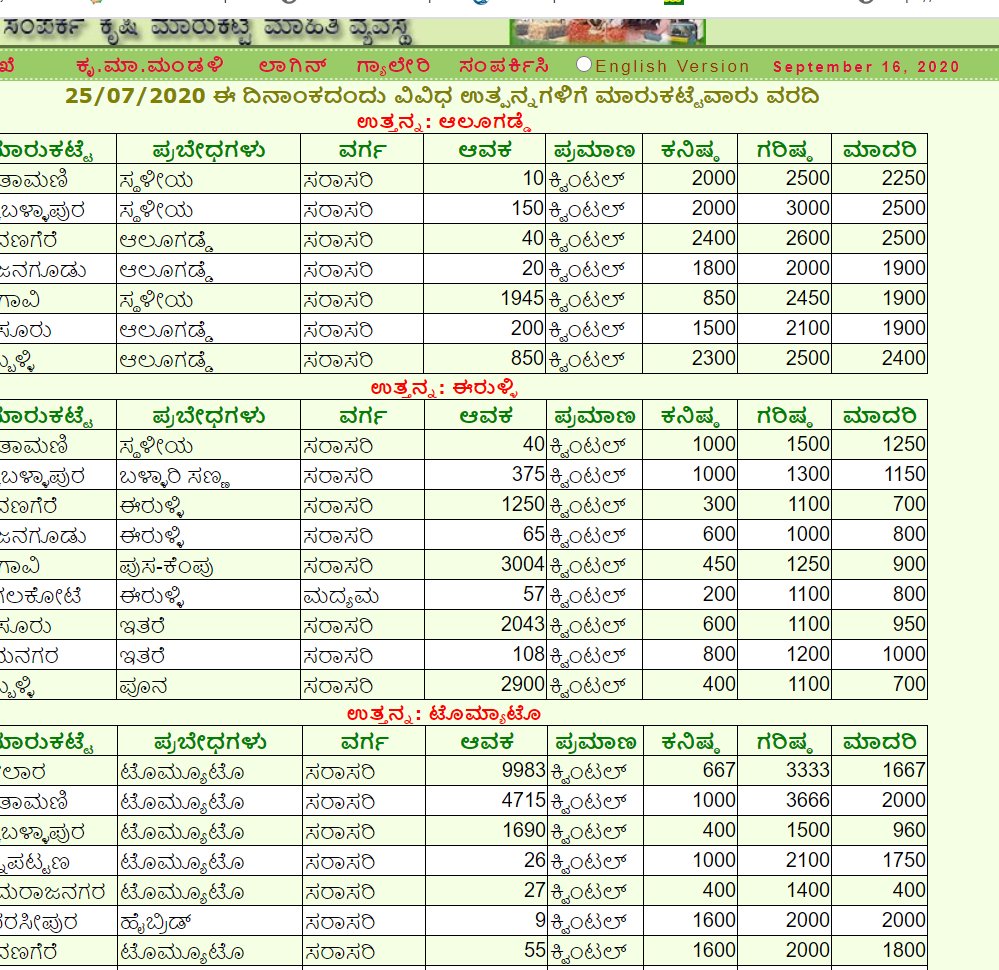Click potato minimum price 2400

coord(714,238)
